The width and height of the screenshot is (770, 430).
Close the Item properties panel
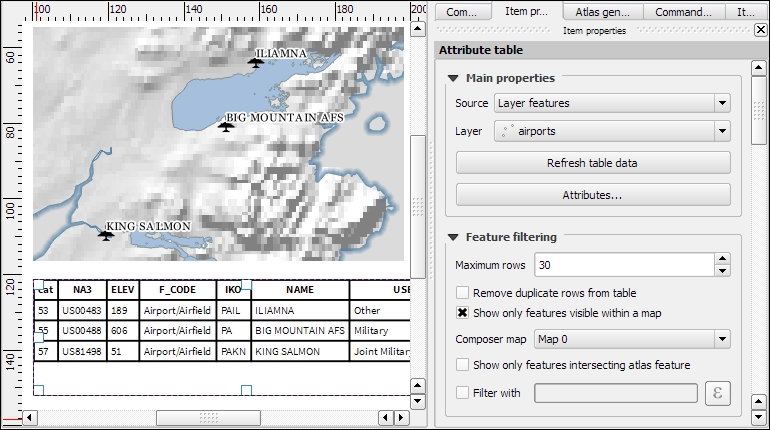click(760, 30)
